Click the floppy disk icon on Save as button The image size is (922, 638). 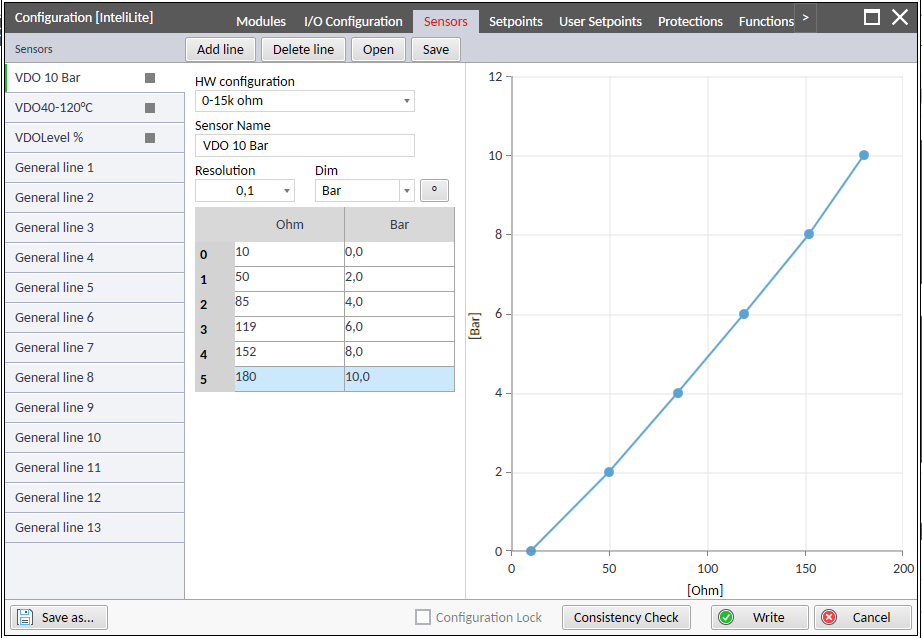coord(24,617)
